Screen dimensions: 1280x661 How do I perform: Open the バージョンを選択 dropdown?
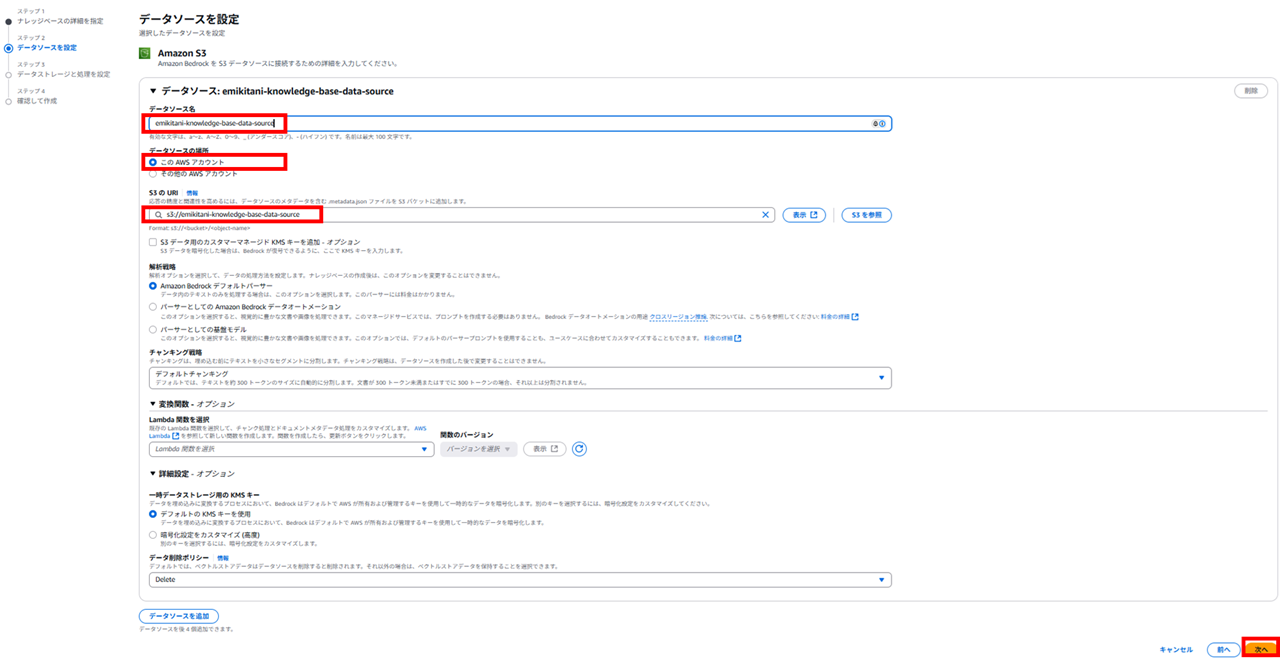point(479,449)
